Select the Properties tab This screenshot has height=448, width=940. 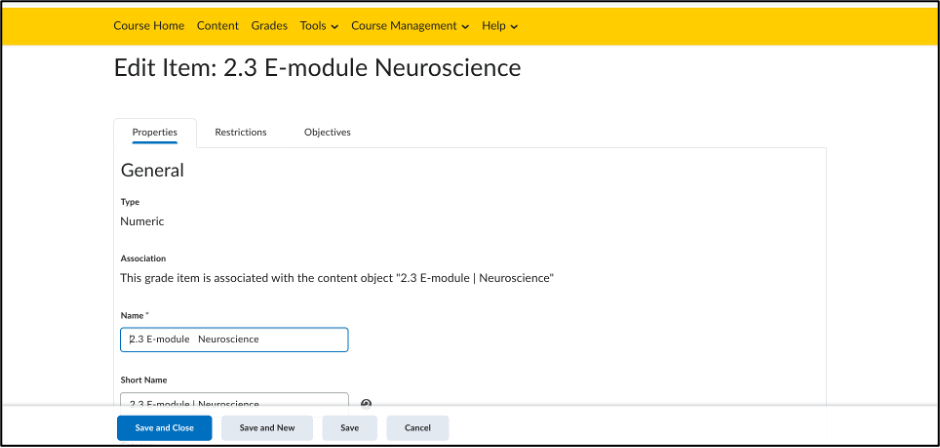point(155,133)
